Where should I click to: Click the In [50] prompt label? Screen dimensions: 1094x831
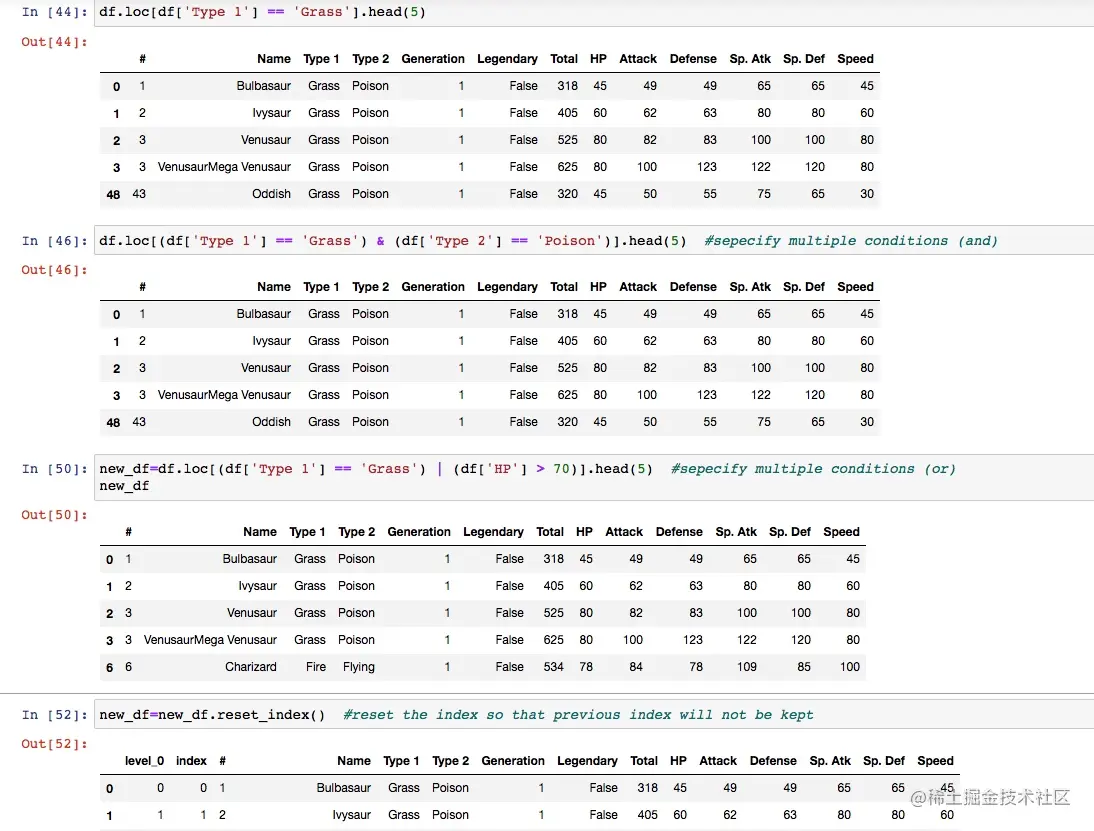click(x=54, y=469)
